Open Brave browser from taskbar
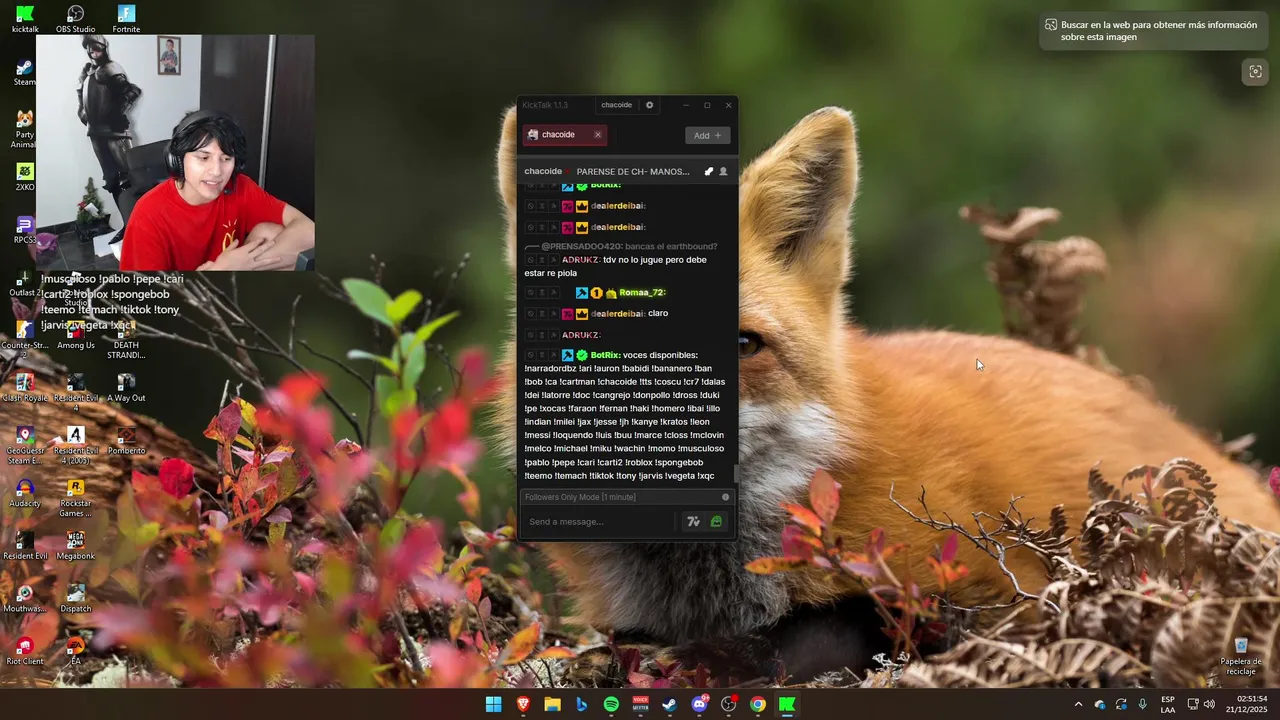This screenshot has width=1280, height=720. click(x=523, y=704)
